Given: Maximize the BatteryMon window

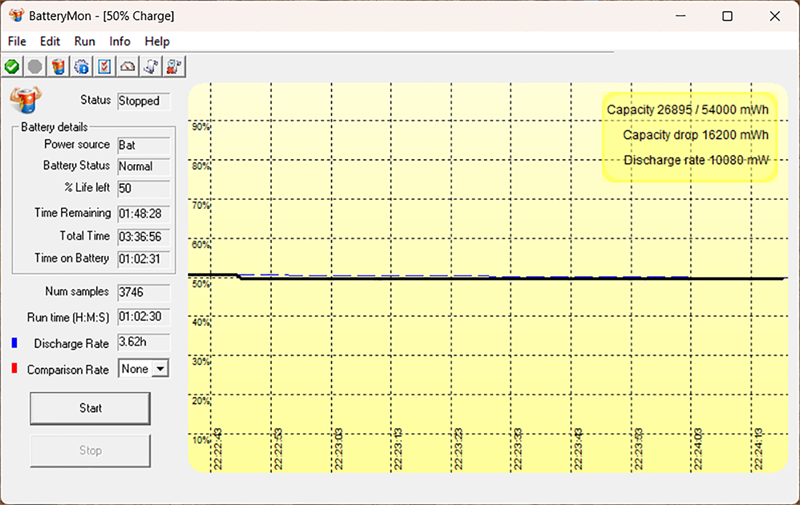Looking at the screenshot, I should (727, 16).
